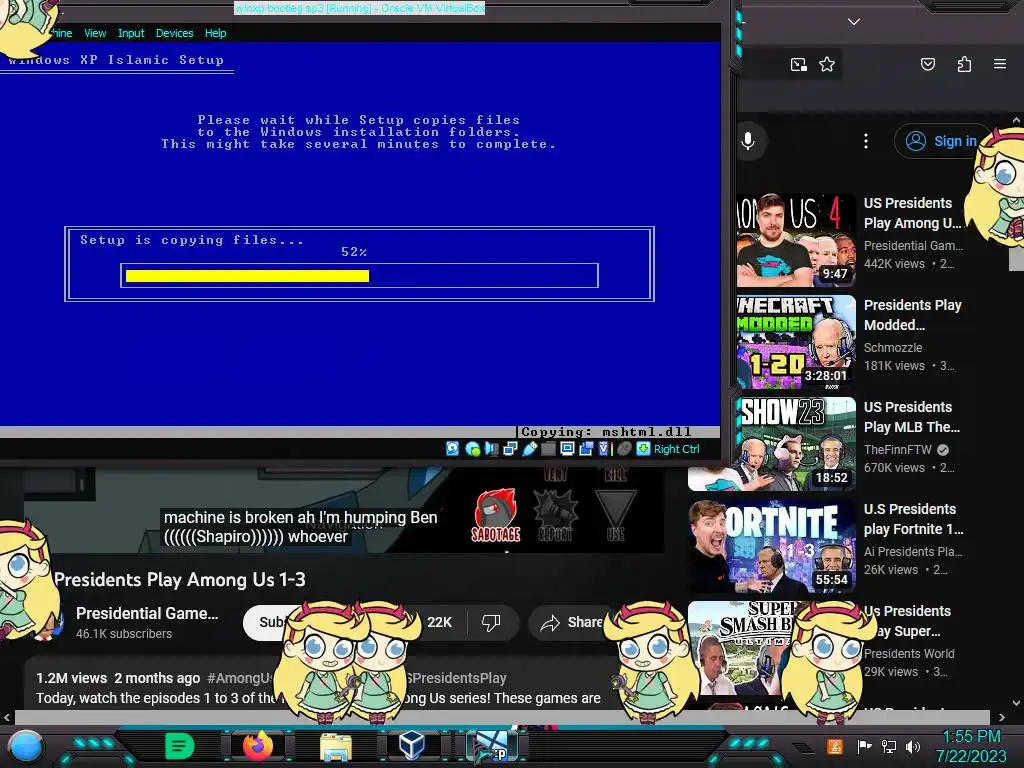Open 'U.S Presidents play Fortnite 1...' title
Image resolution: width=1024 pixels, height=768 pixels.
pyautogui.click(x=913, y=519)
